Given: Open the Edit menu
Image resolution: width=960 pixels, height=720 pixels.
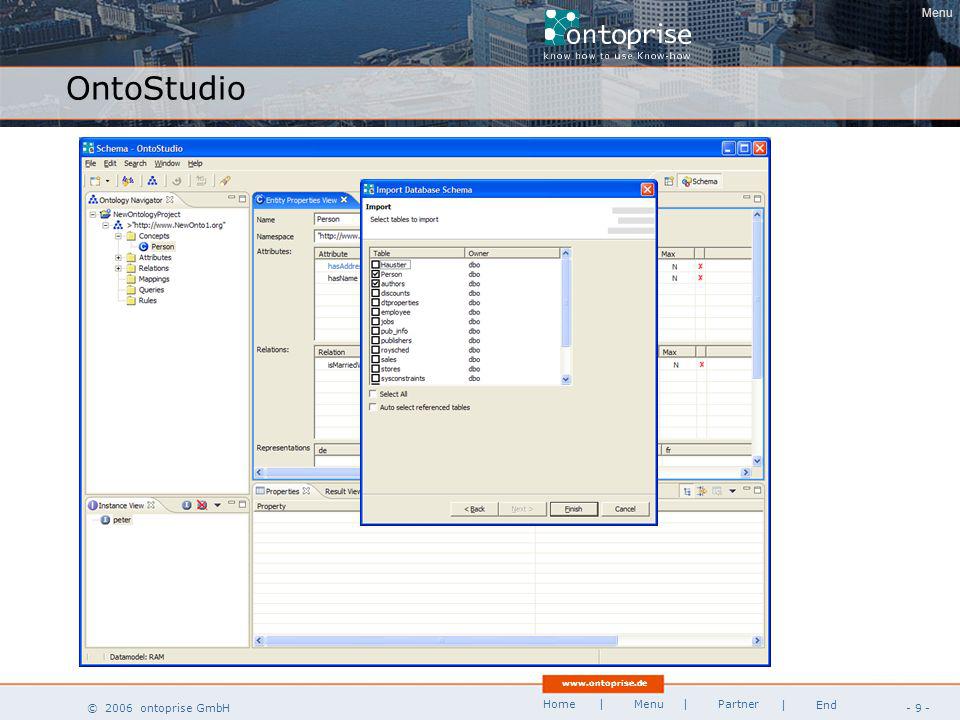Looking at the screenshot, I should [x=110, y=163].
